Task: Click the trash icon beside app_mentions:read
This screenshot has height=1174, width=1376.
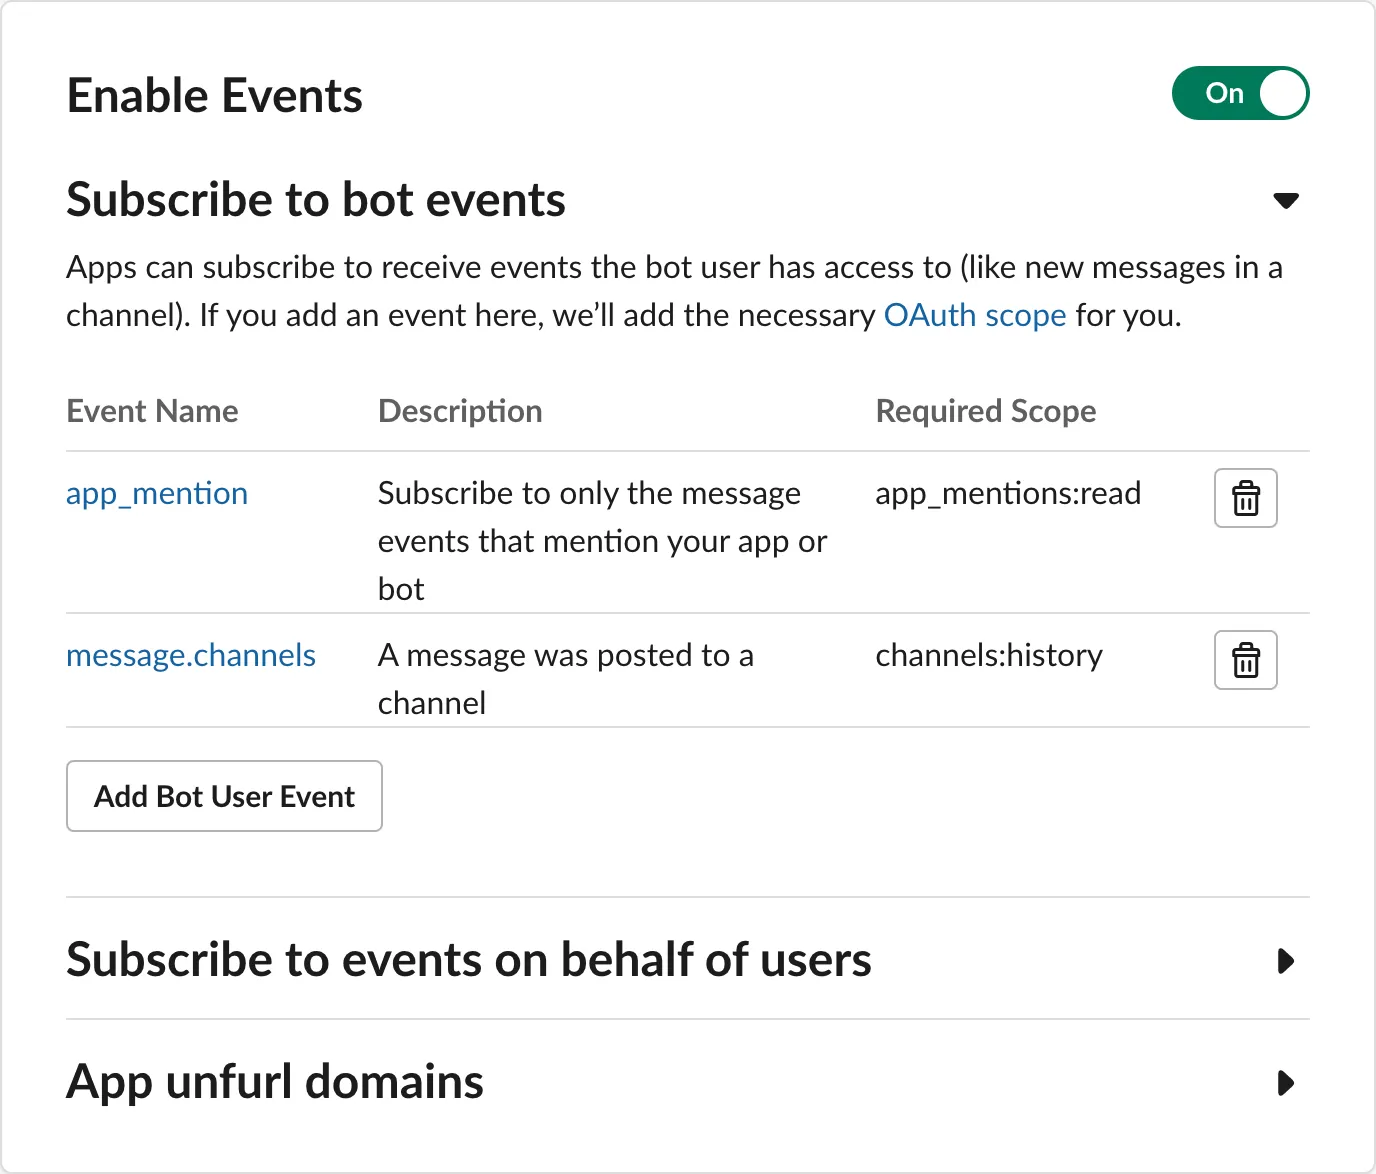Action: click(x=1245, y=497)
